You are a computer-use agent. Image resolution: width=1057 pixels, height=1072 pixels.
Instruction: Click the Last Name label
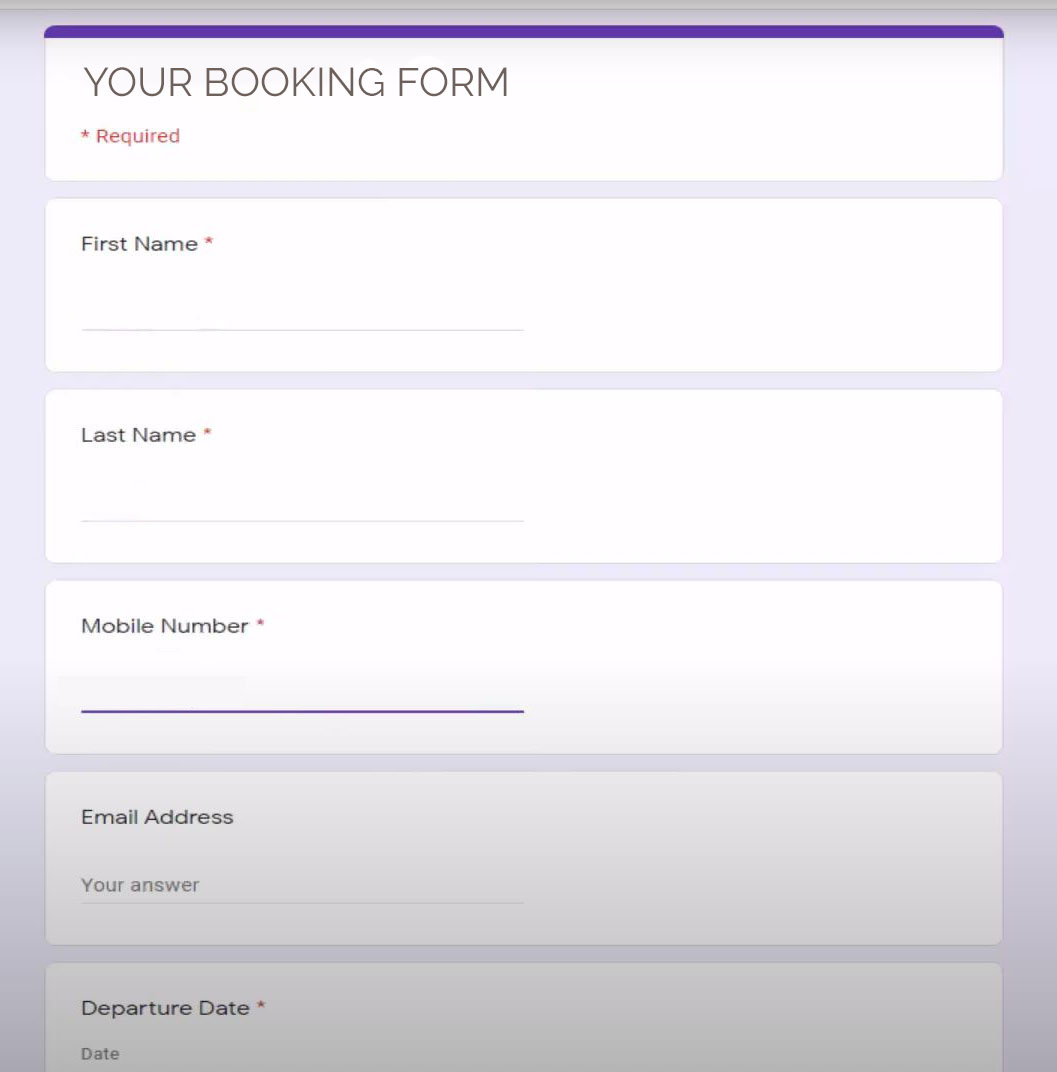point(139,434)
